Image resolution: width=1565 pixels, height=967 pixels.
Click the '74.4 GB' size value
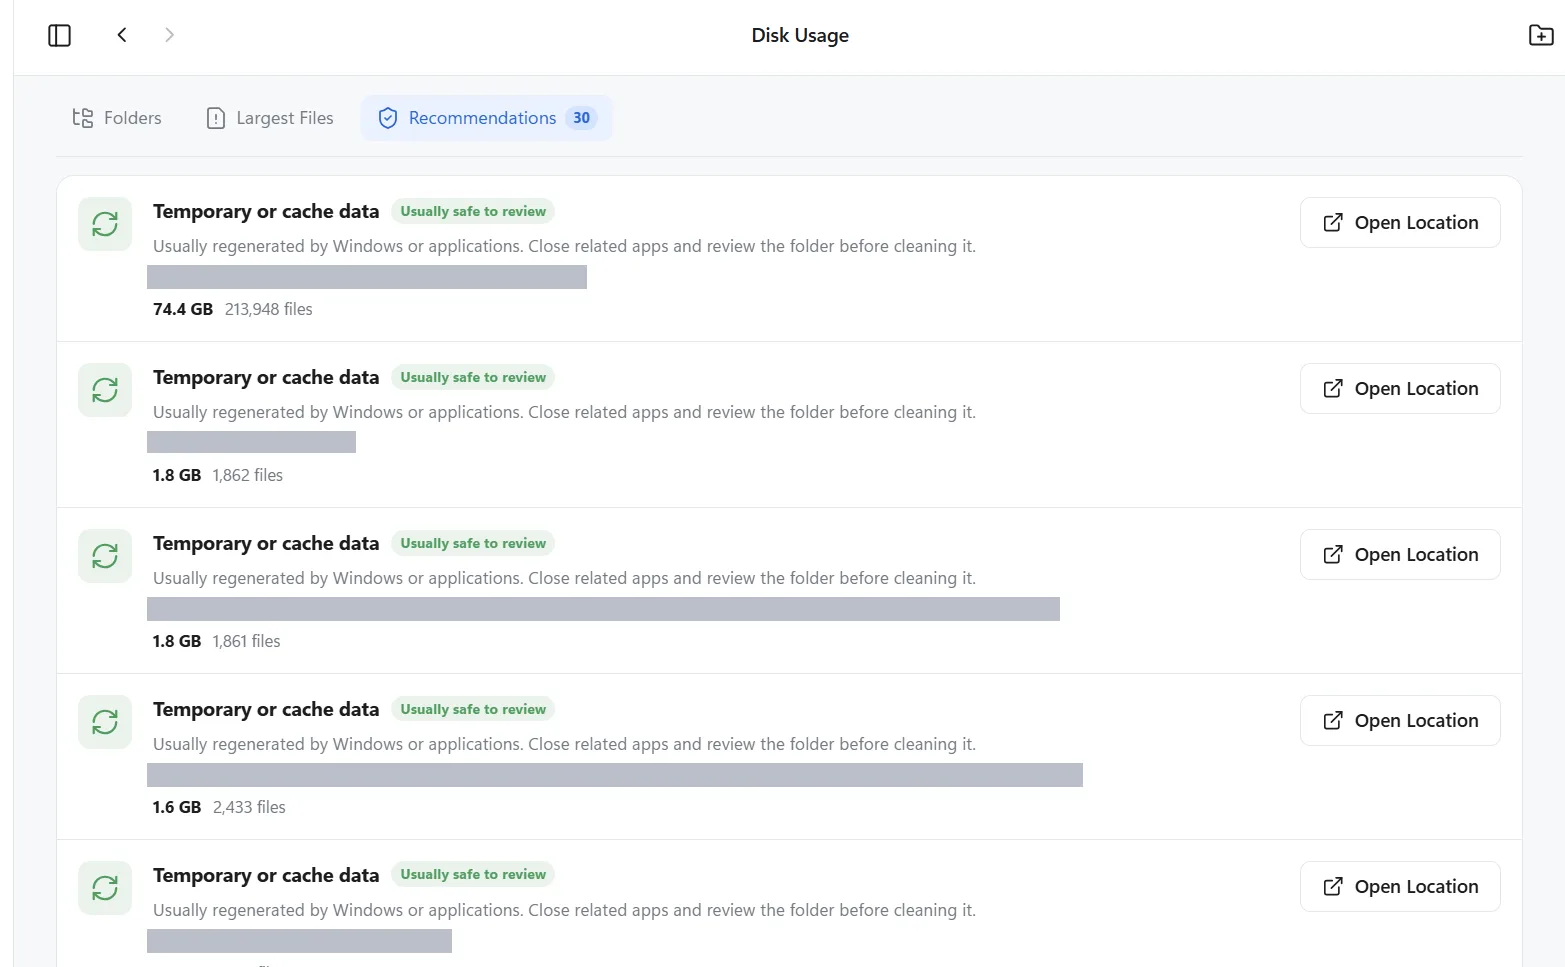(x=183, y=310)
